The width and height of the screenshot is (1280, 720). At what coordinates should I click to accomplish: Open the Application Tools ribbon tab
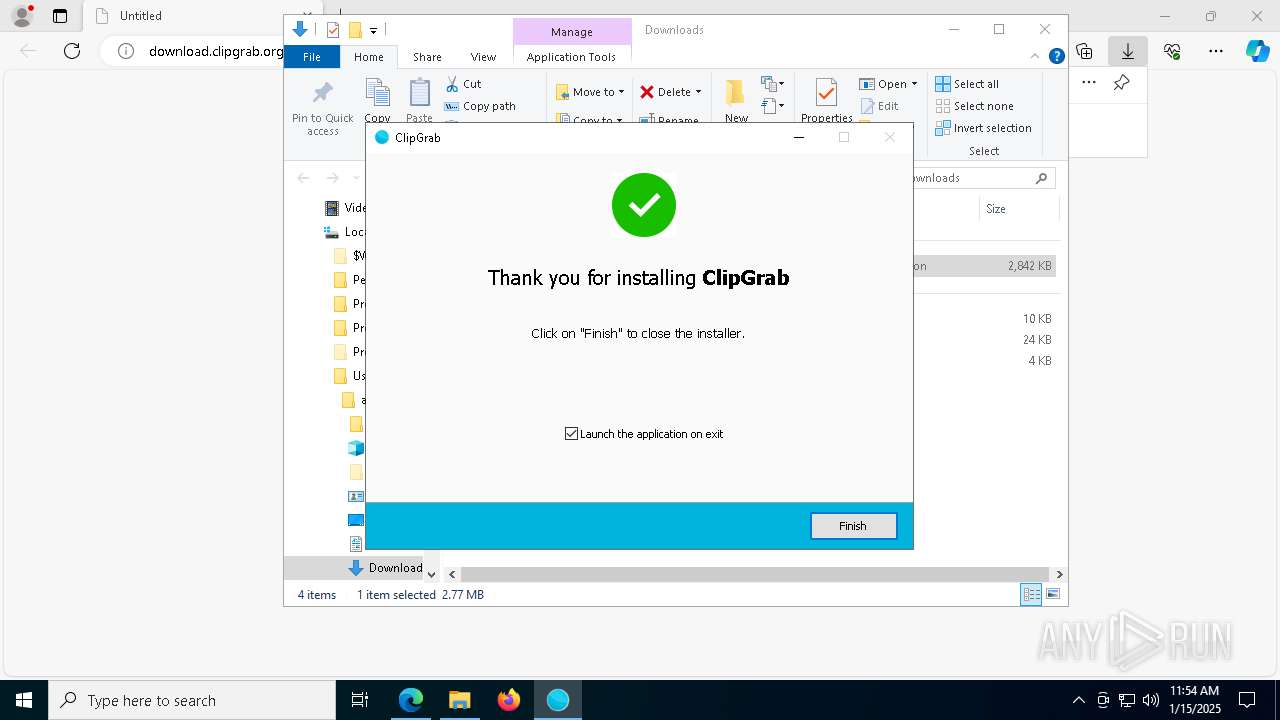coord(571,57)
